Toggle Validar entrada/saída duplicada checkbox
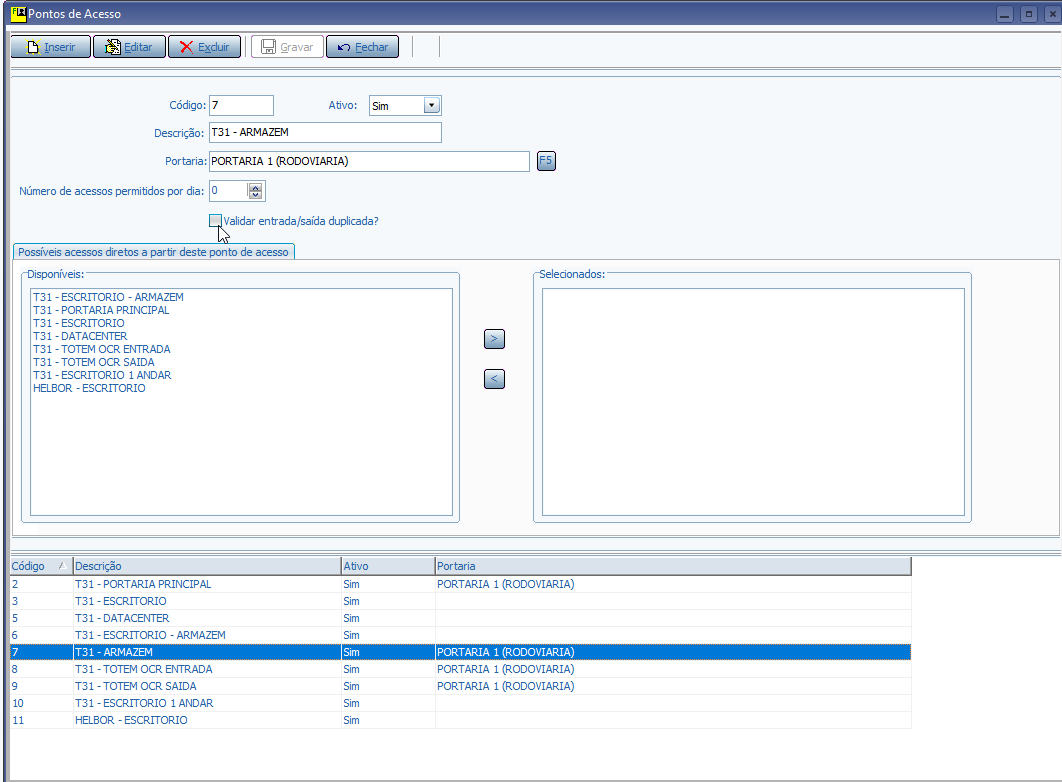 coord(215,221)
